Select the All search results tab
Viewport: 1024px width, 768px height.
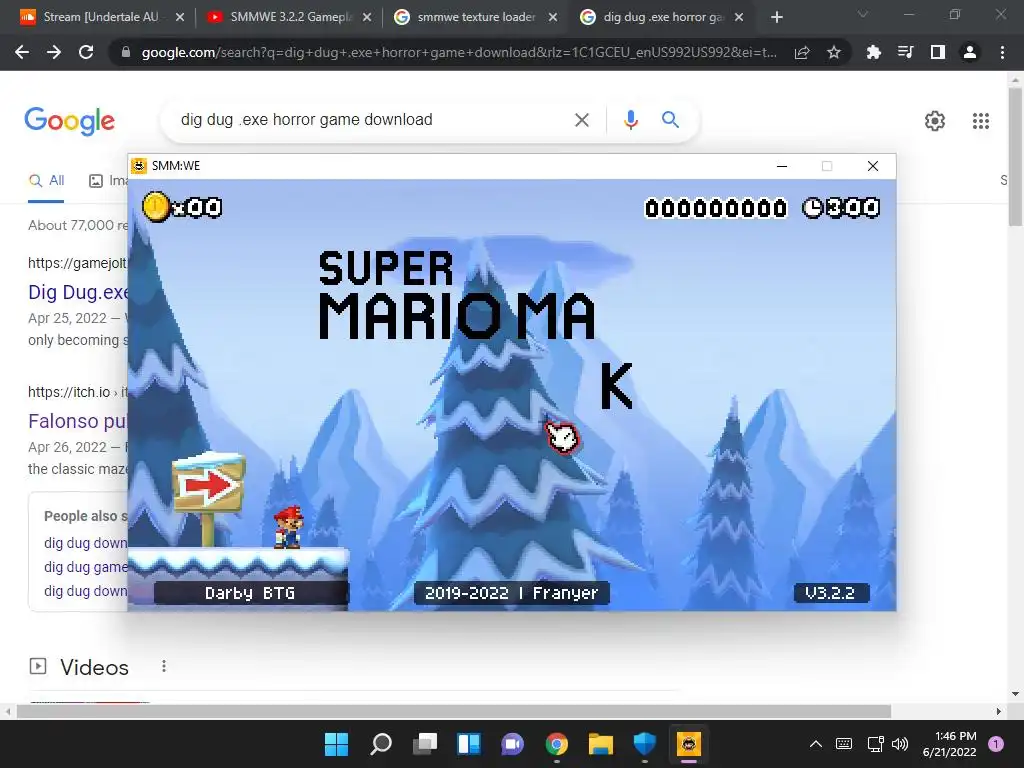[46, 181]
